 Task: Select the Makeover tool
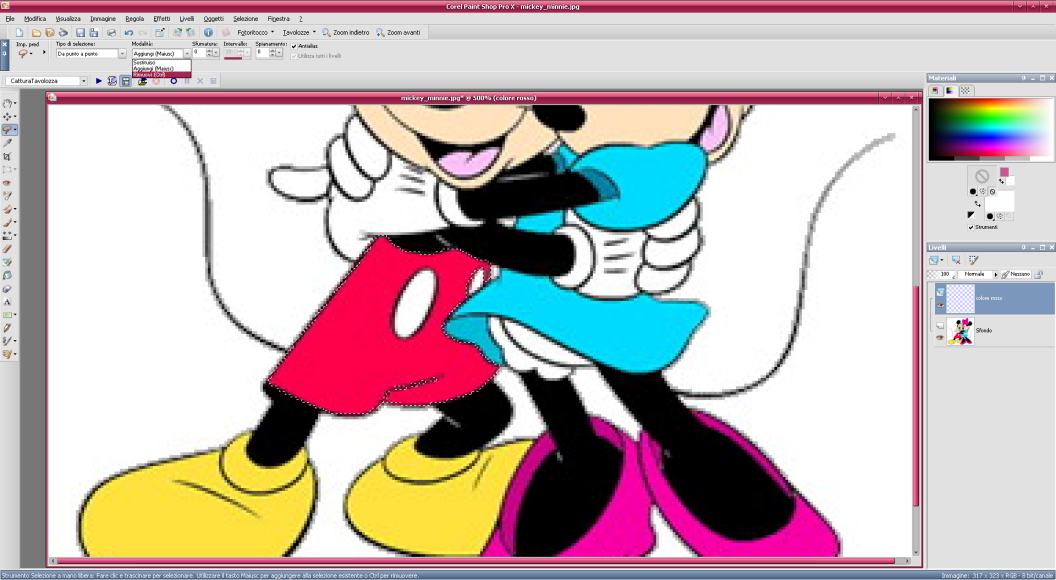7,196
